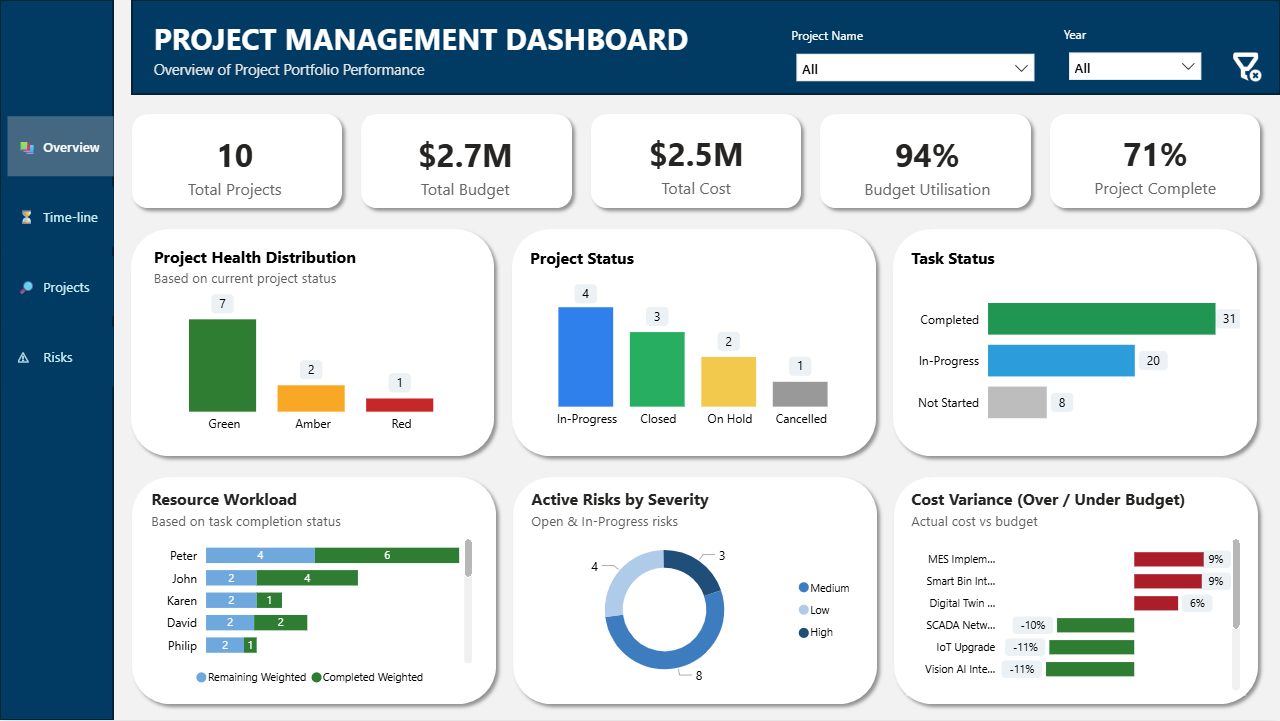Click the Overview page icon in sidebar
The image size is (1280, 721).
[x=27, y=147]
